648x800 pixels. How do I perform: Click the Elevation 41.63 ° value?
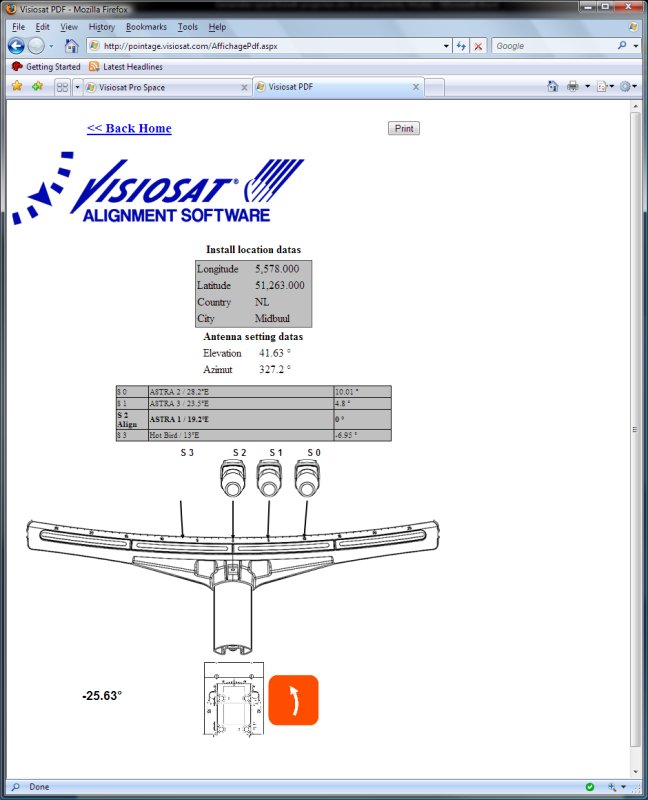[275, 353]
